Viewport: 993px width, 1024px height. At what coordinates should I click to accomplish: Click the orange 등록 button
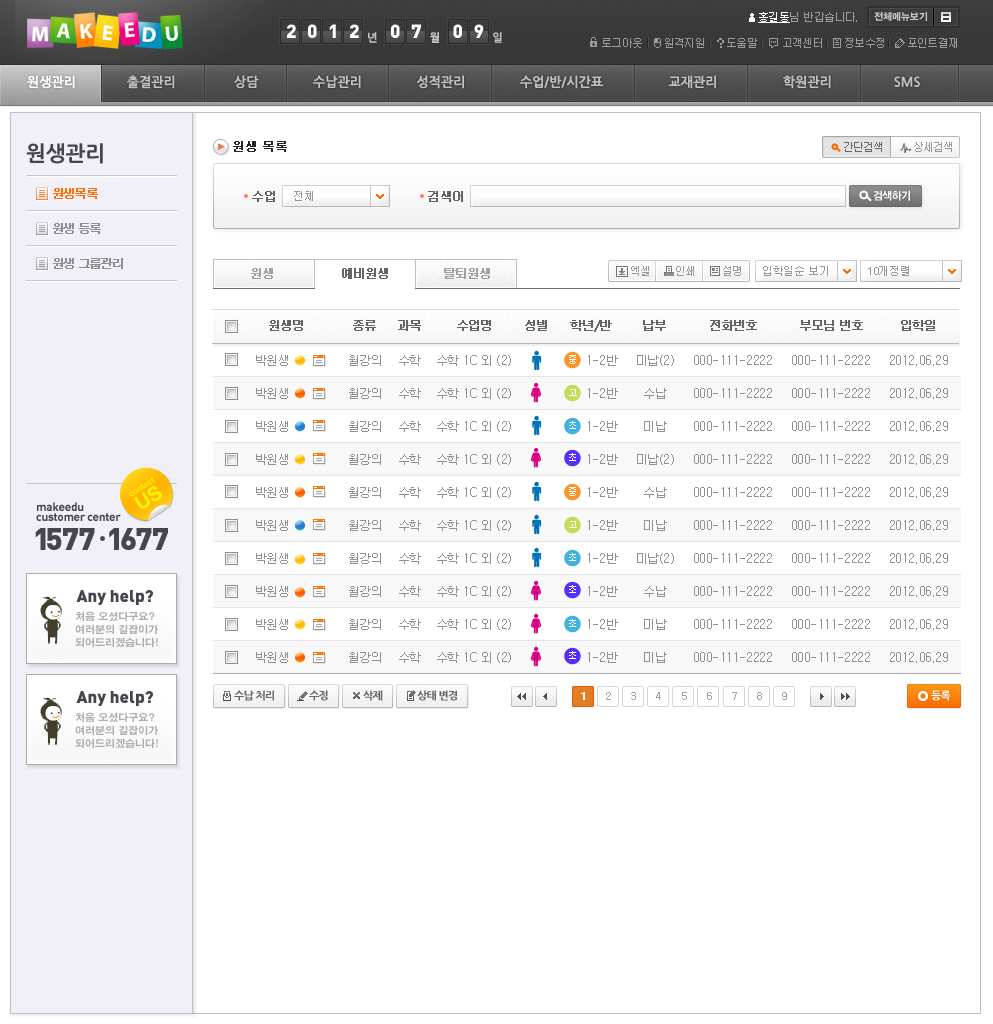933,696
